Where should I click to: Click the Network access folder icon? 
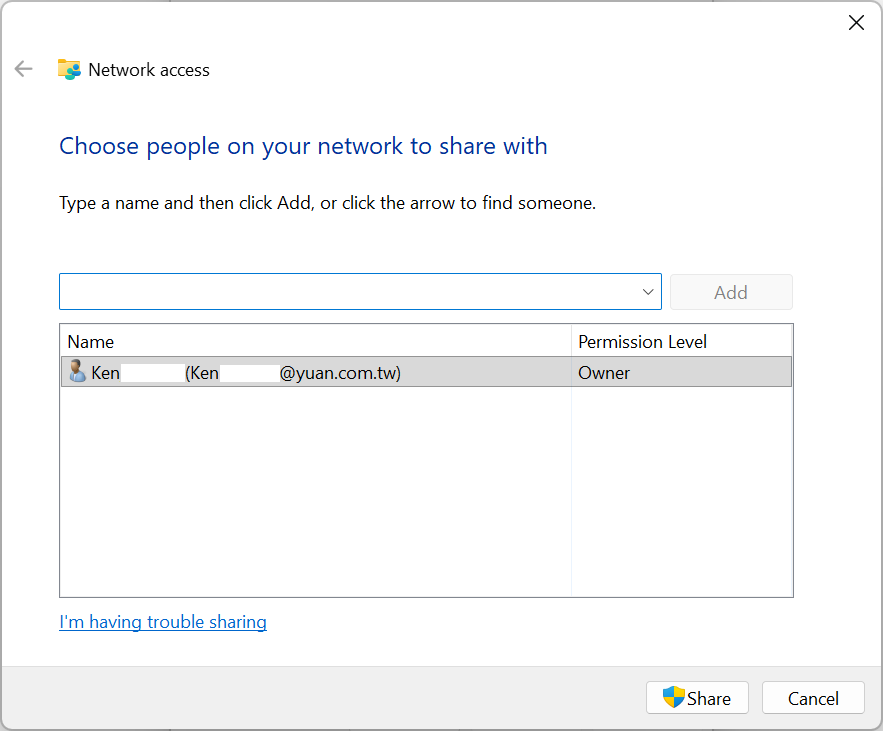click(69, 69)
